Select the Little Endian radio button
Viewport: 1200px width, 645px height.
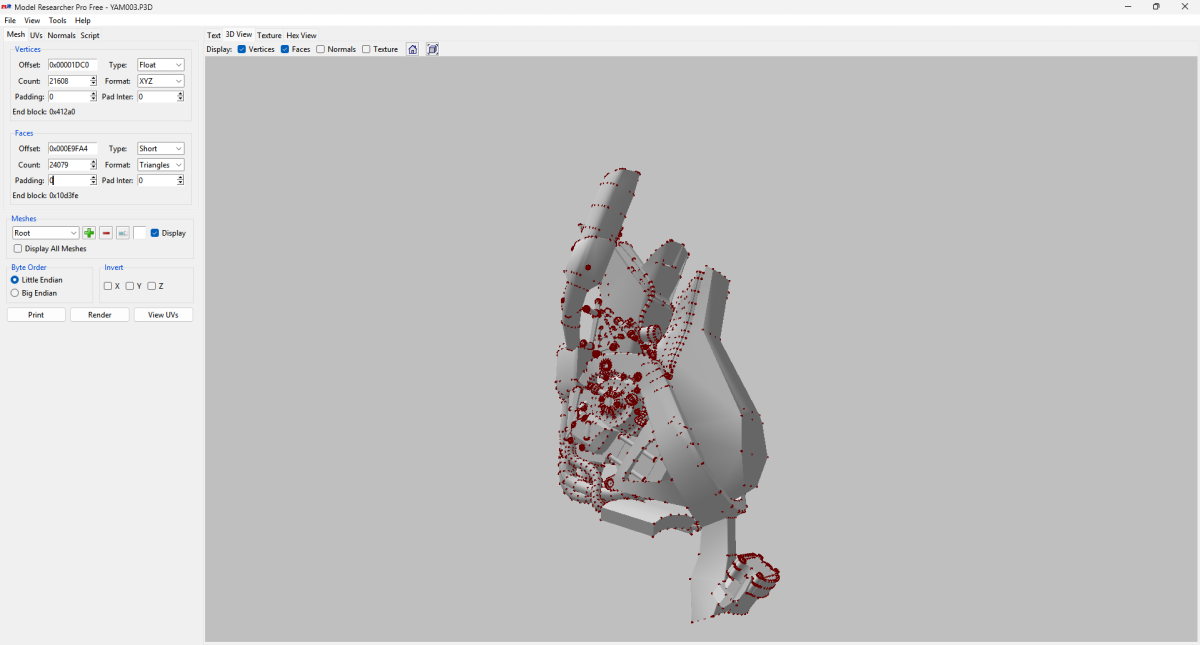[15, 280]
